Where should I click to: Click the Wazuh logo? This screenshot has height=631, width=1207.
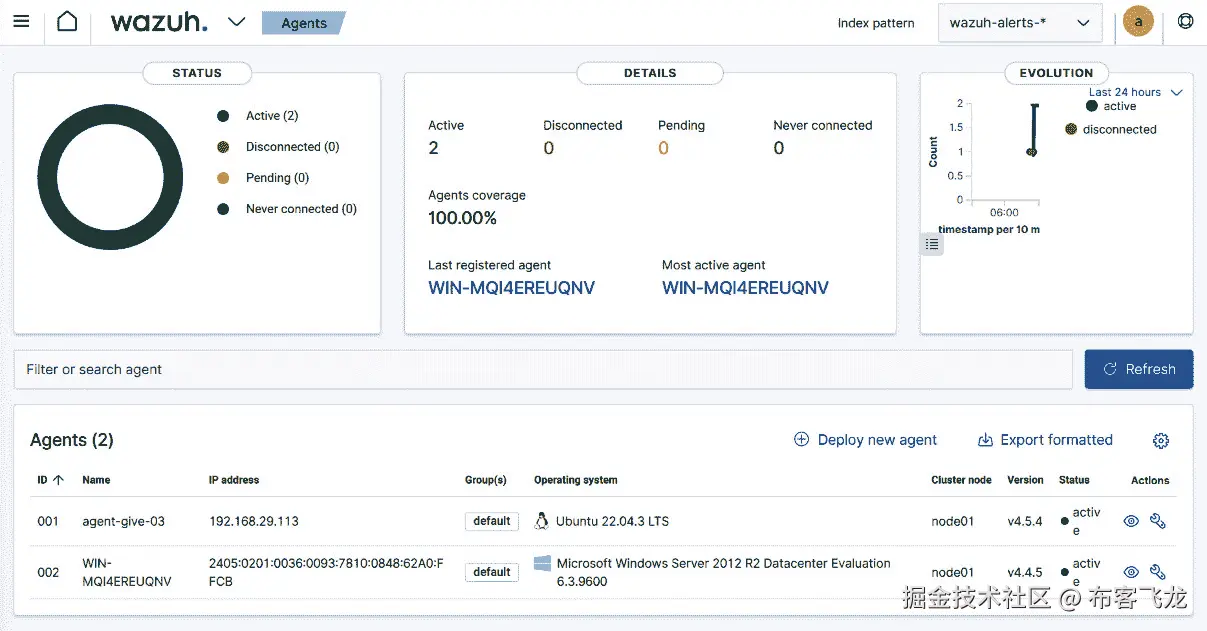click(x=159, y=22)
